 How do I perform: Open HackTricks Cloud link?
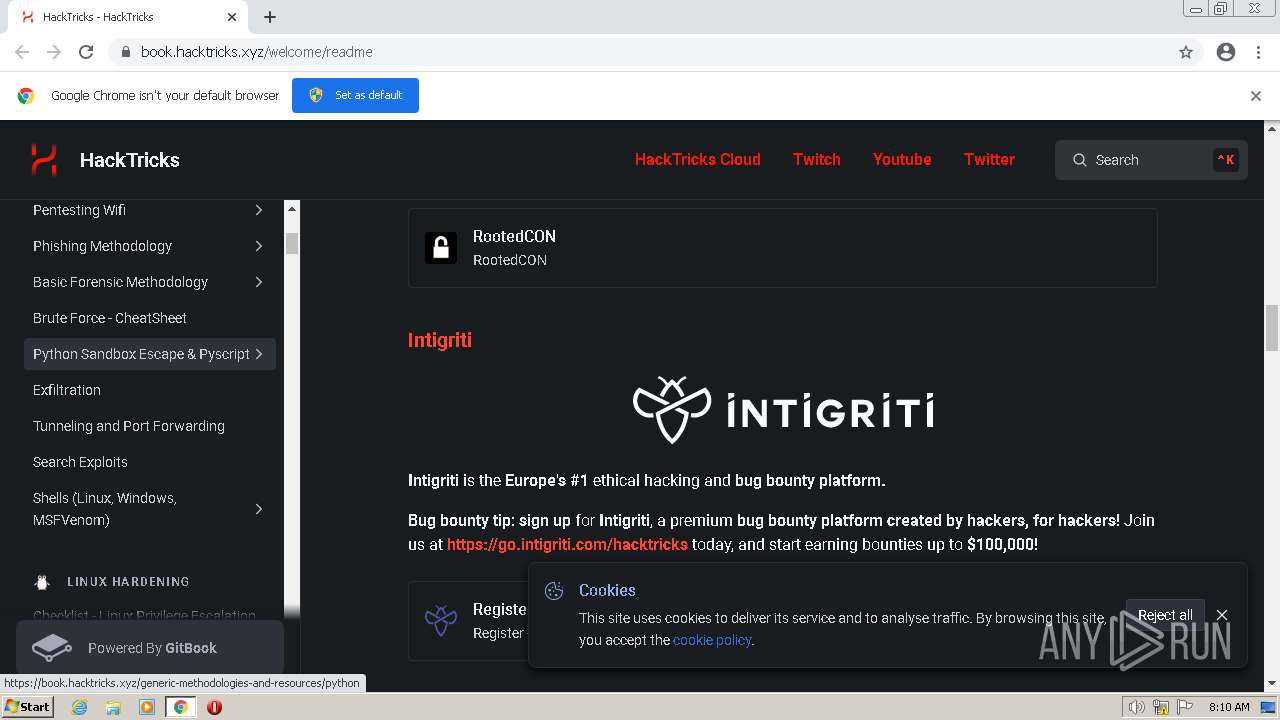coord(698,159)
